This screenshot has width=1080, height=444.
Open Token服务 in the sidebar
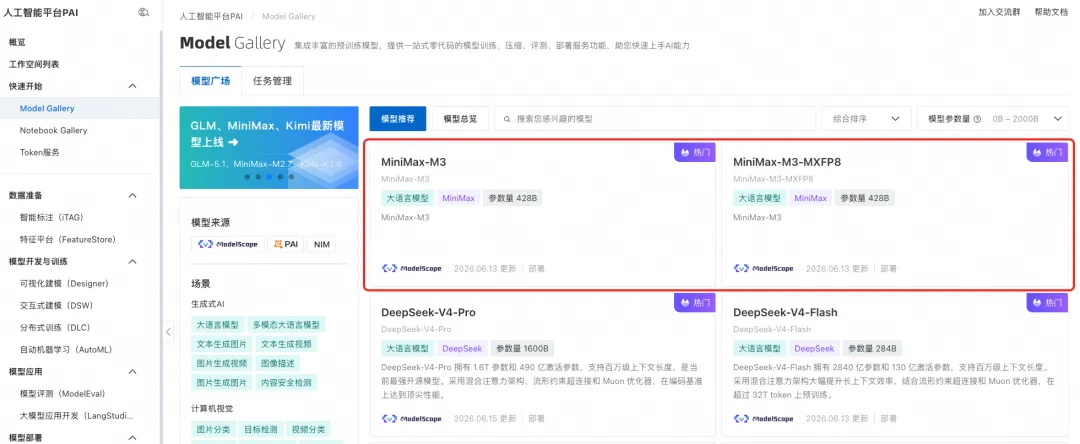pos(39,152)
